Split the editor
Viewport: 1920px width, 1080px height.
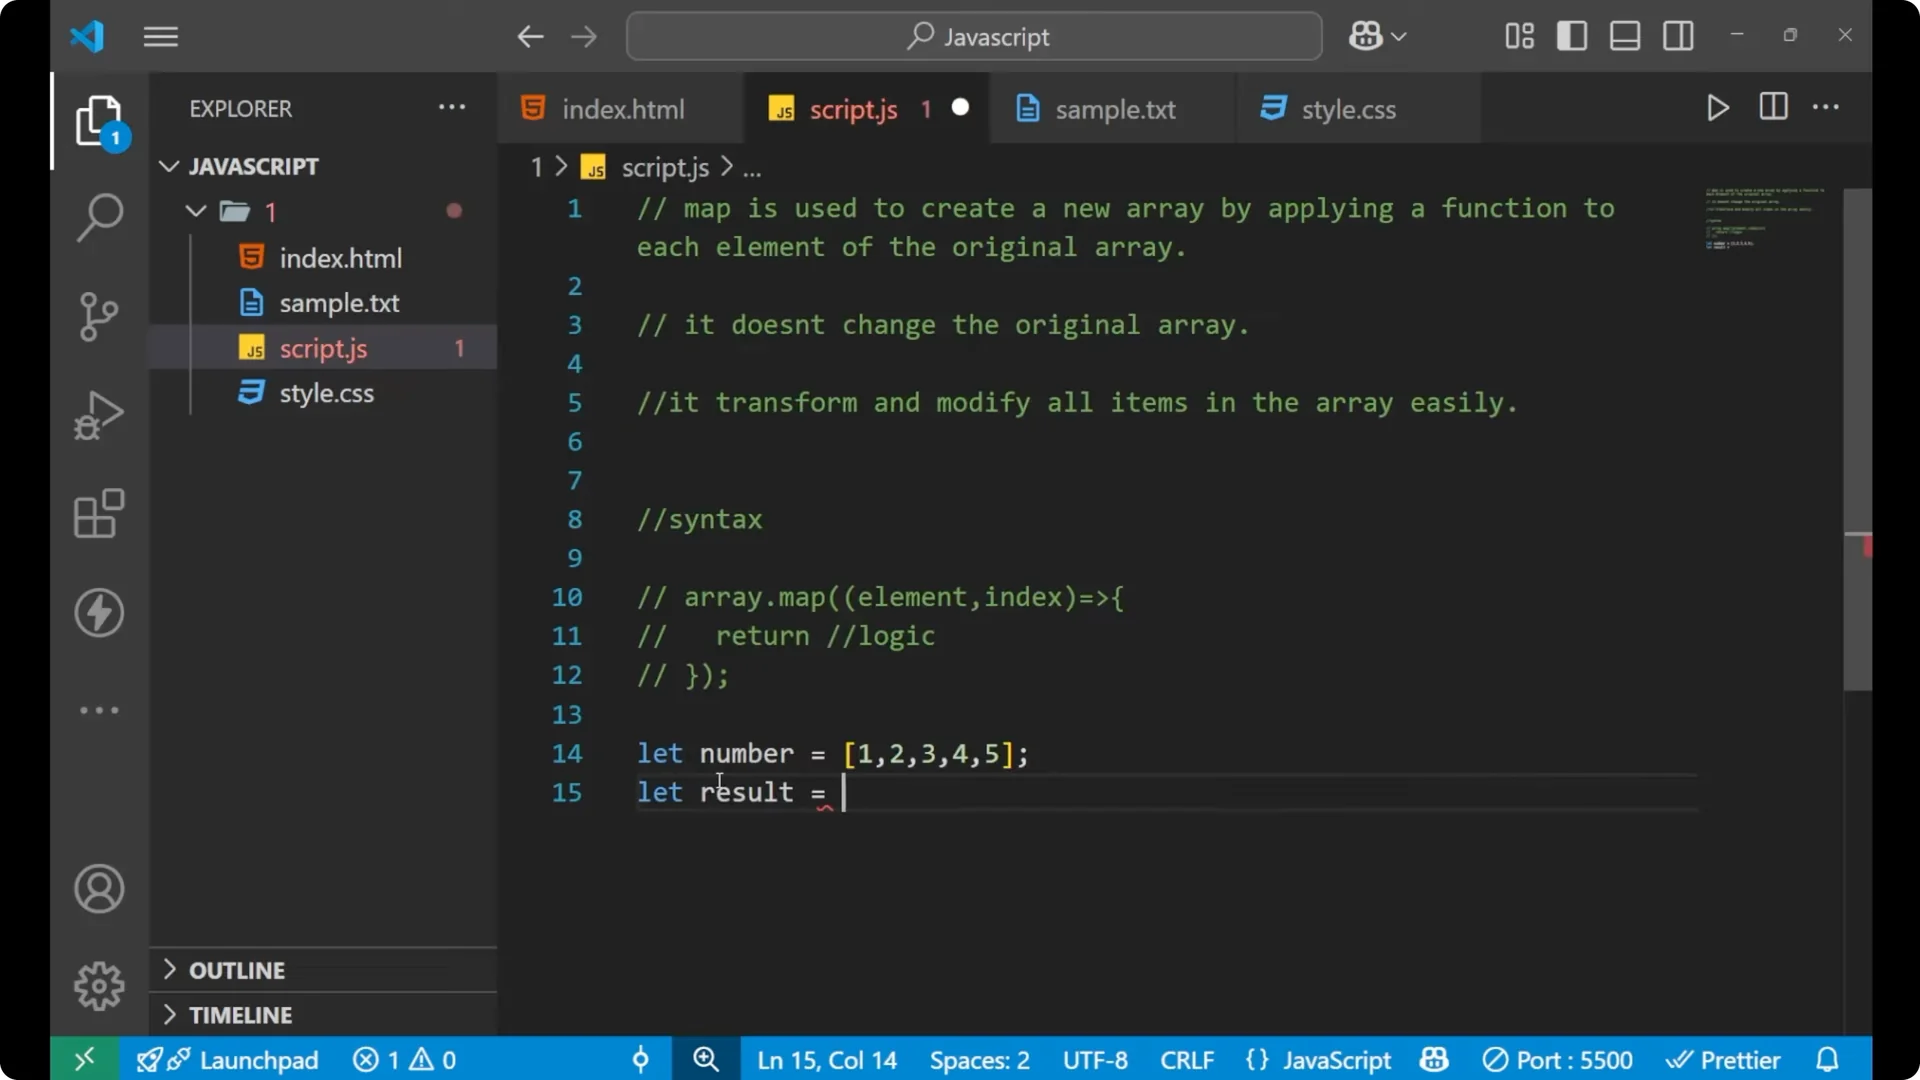[1773, 108]
